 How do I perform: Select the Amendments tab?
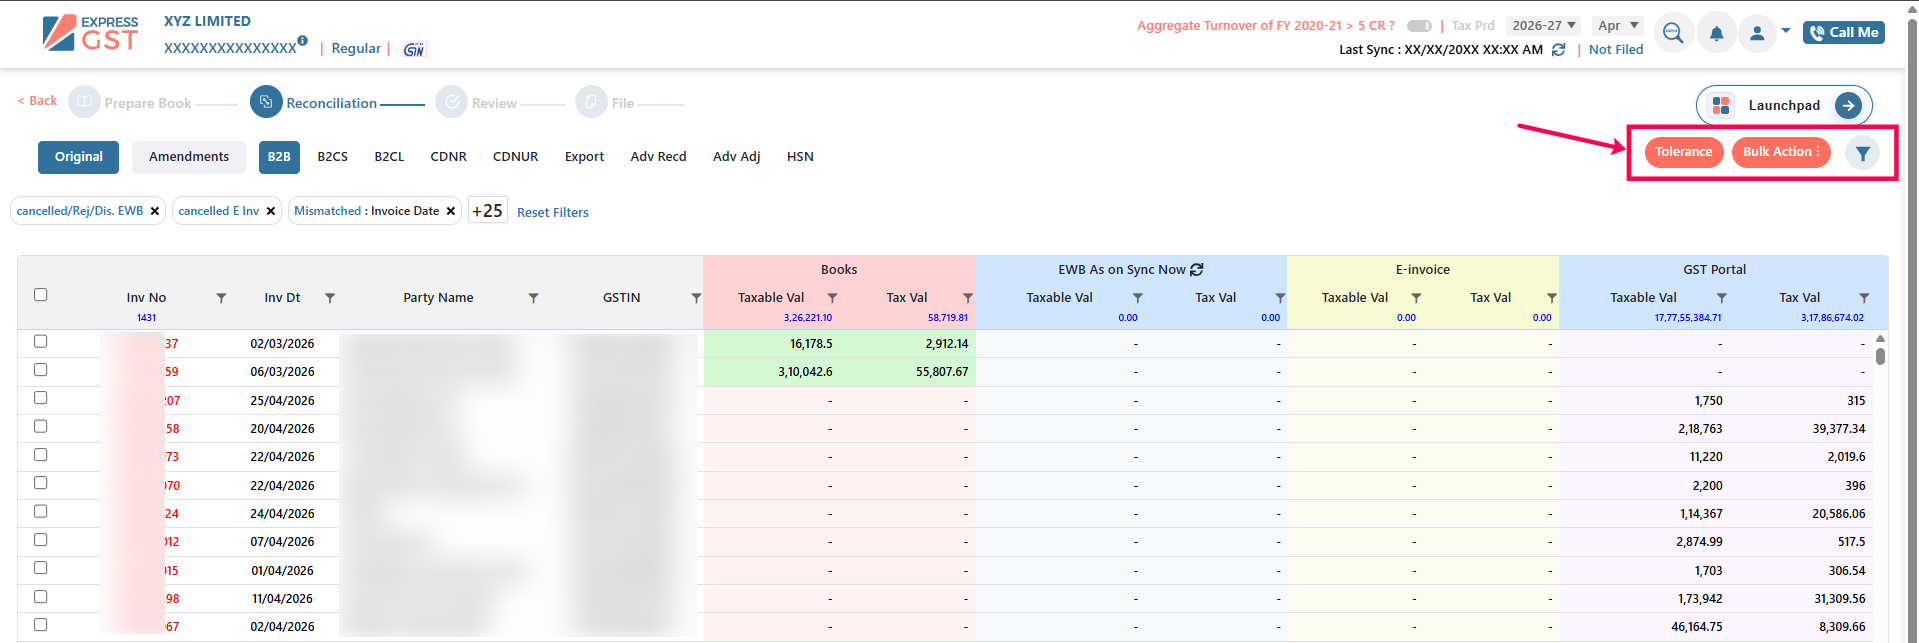pyautogui.click(x=189, y=157)
